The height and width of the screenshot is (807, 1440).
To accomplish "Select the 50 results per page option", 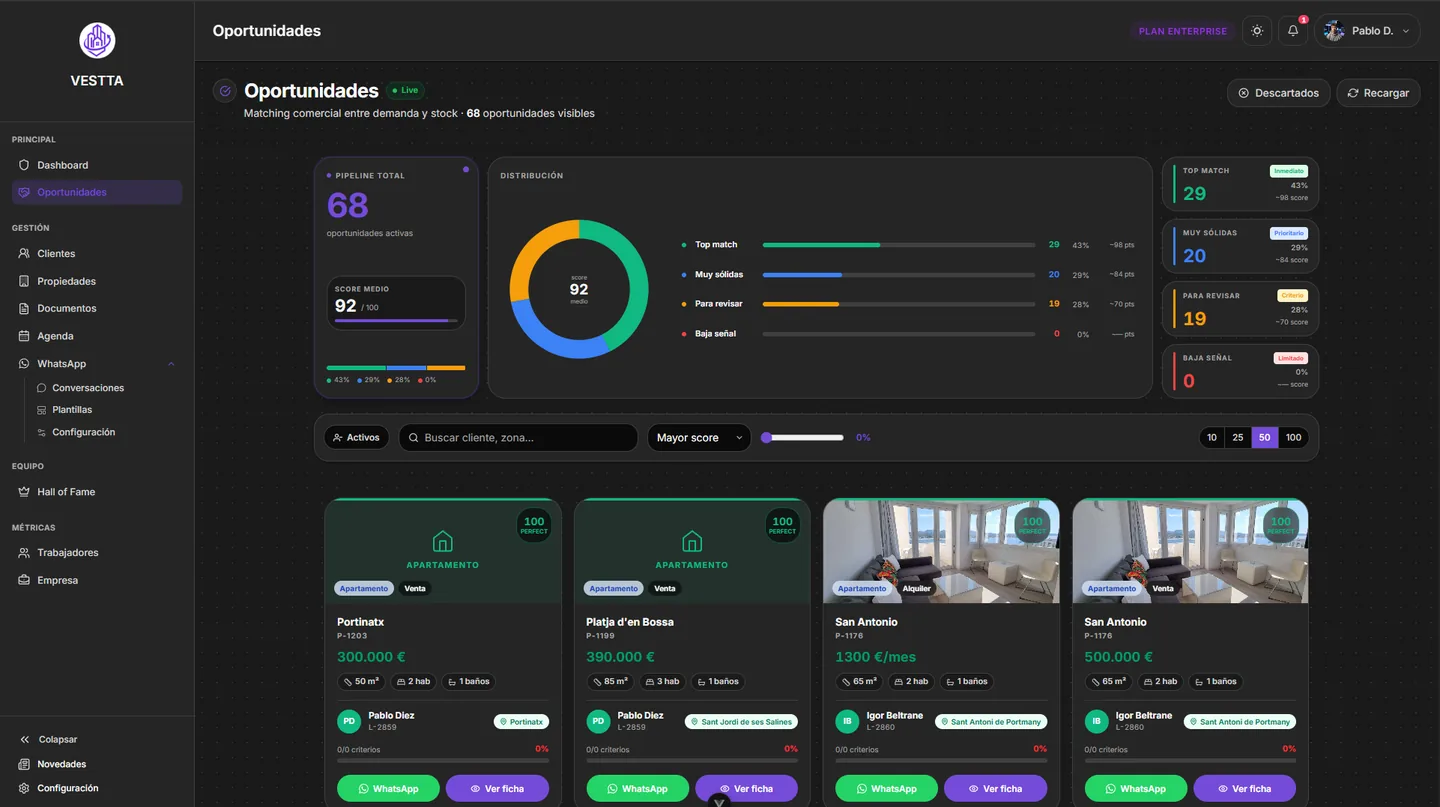I will pyautogui.click(x=1265, y=438).
